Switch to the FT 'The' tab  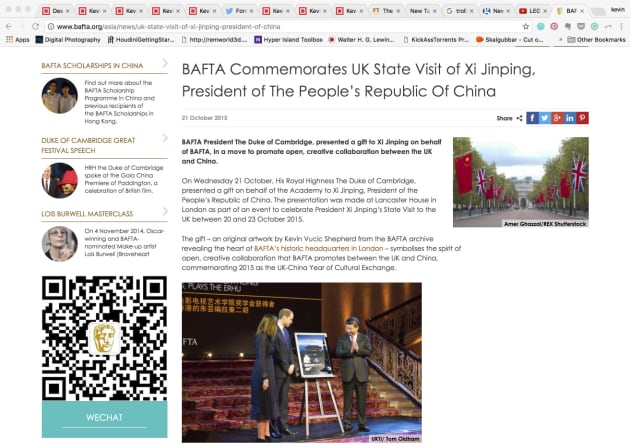click(x=387, y=11)
